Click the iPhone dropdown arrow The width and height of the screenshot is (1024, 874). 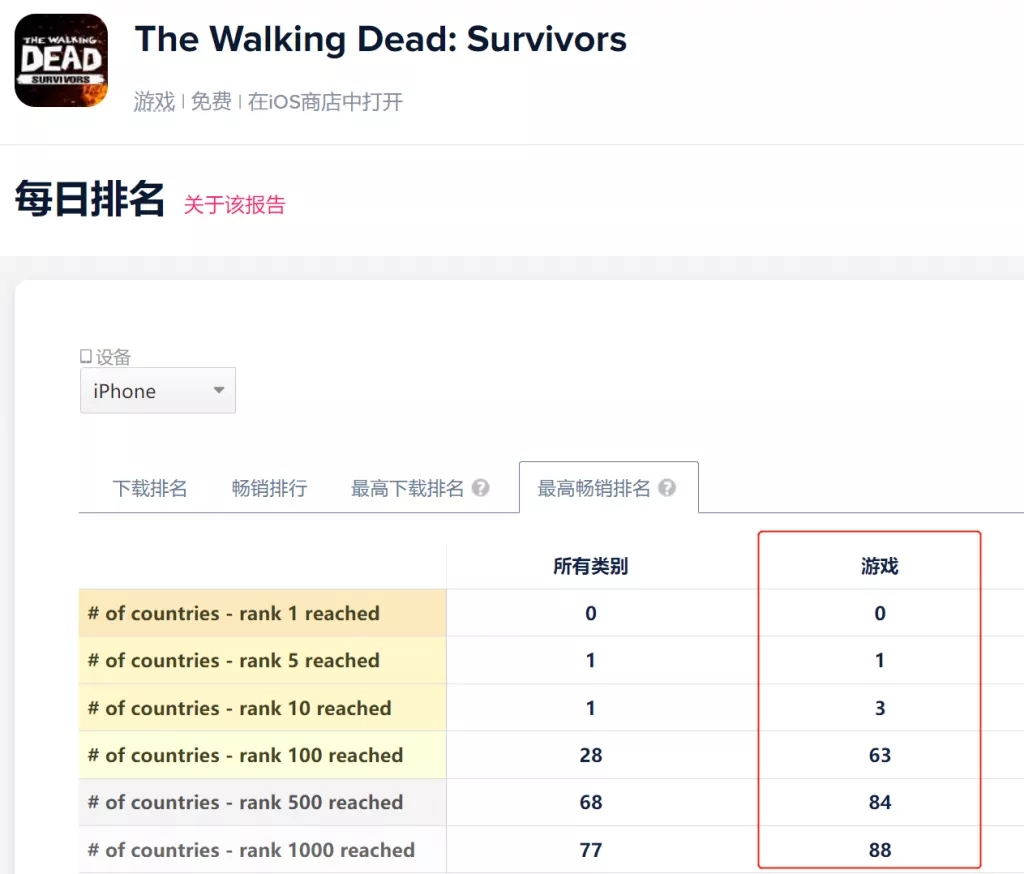[x=218, y=391]
